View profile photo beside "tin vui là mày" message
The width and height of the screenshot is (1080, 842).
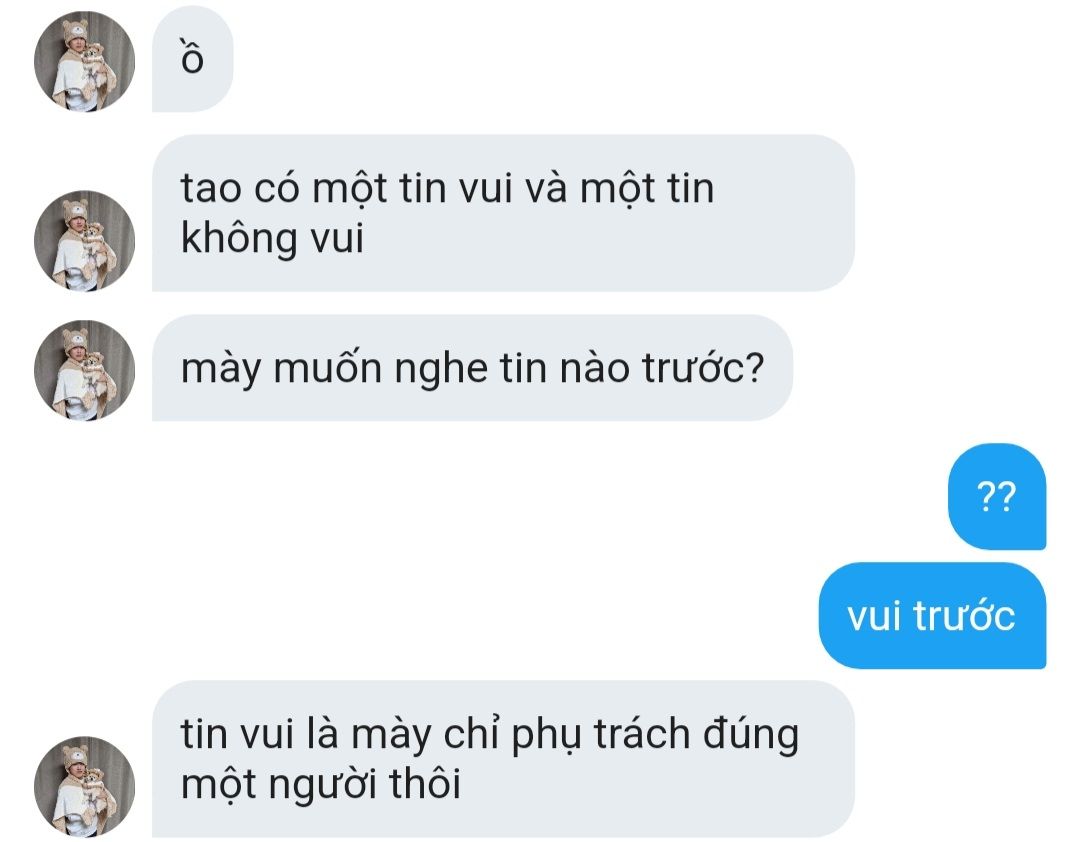click(84, 786)
